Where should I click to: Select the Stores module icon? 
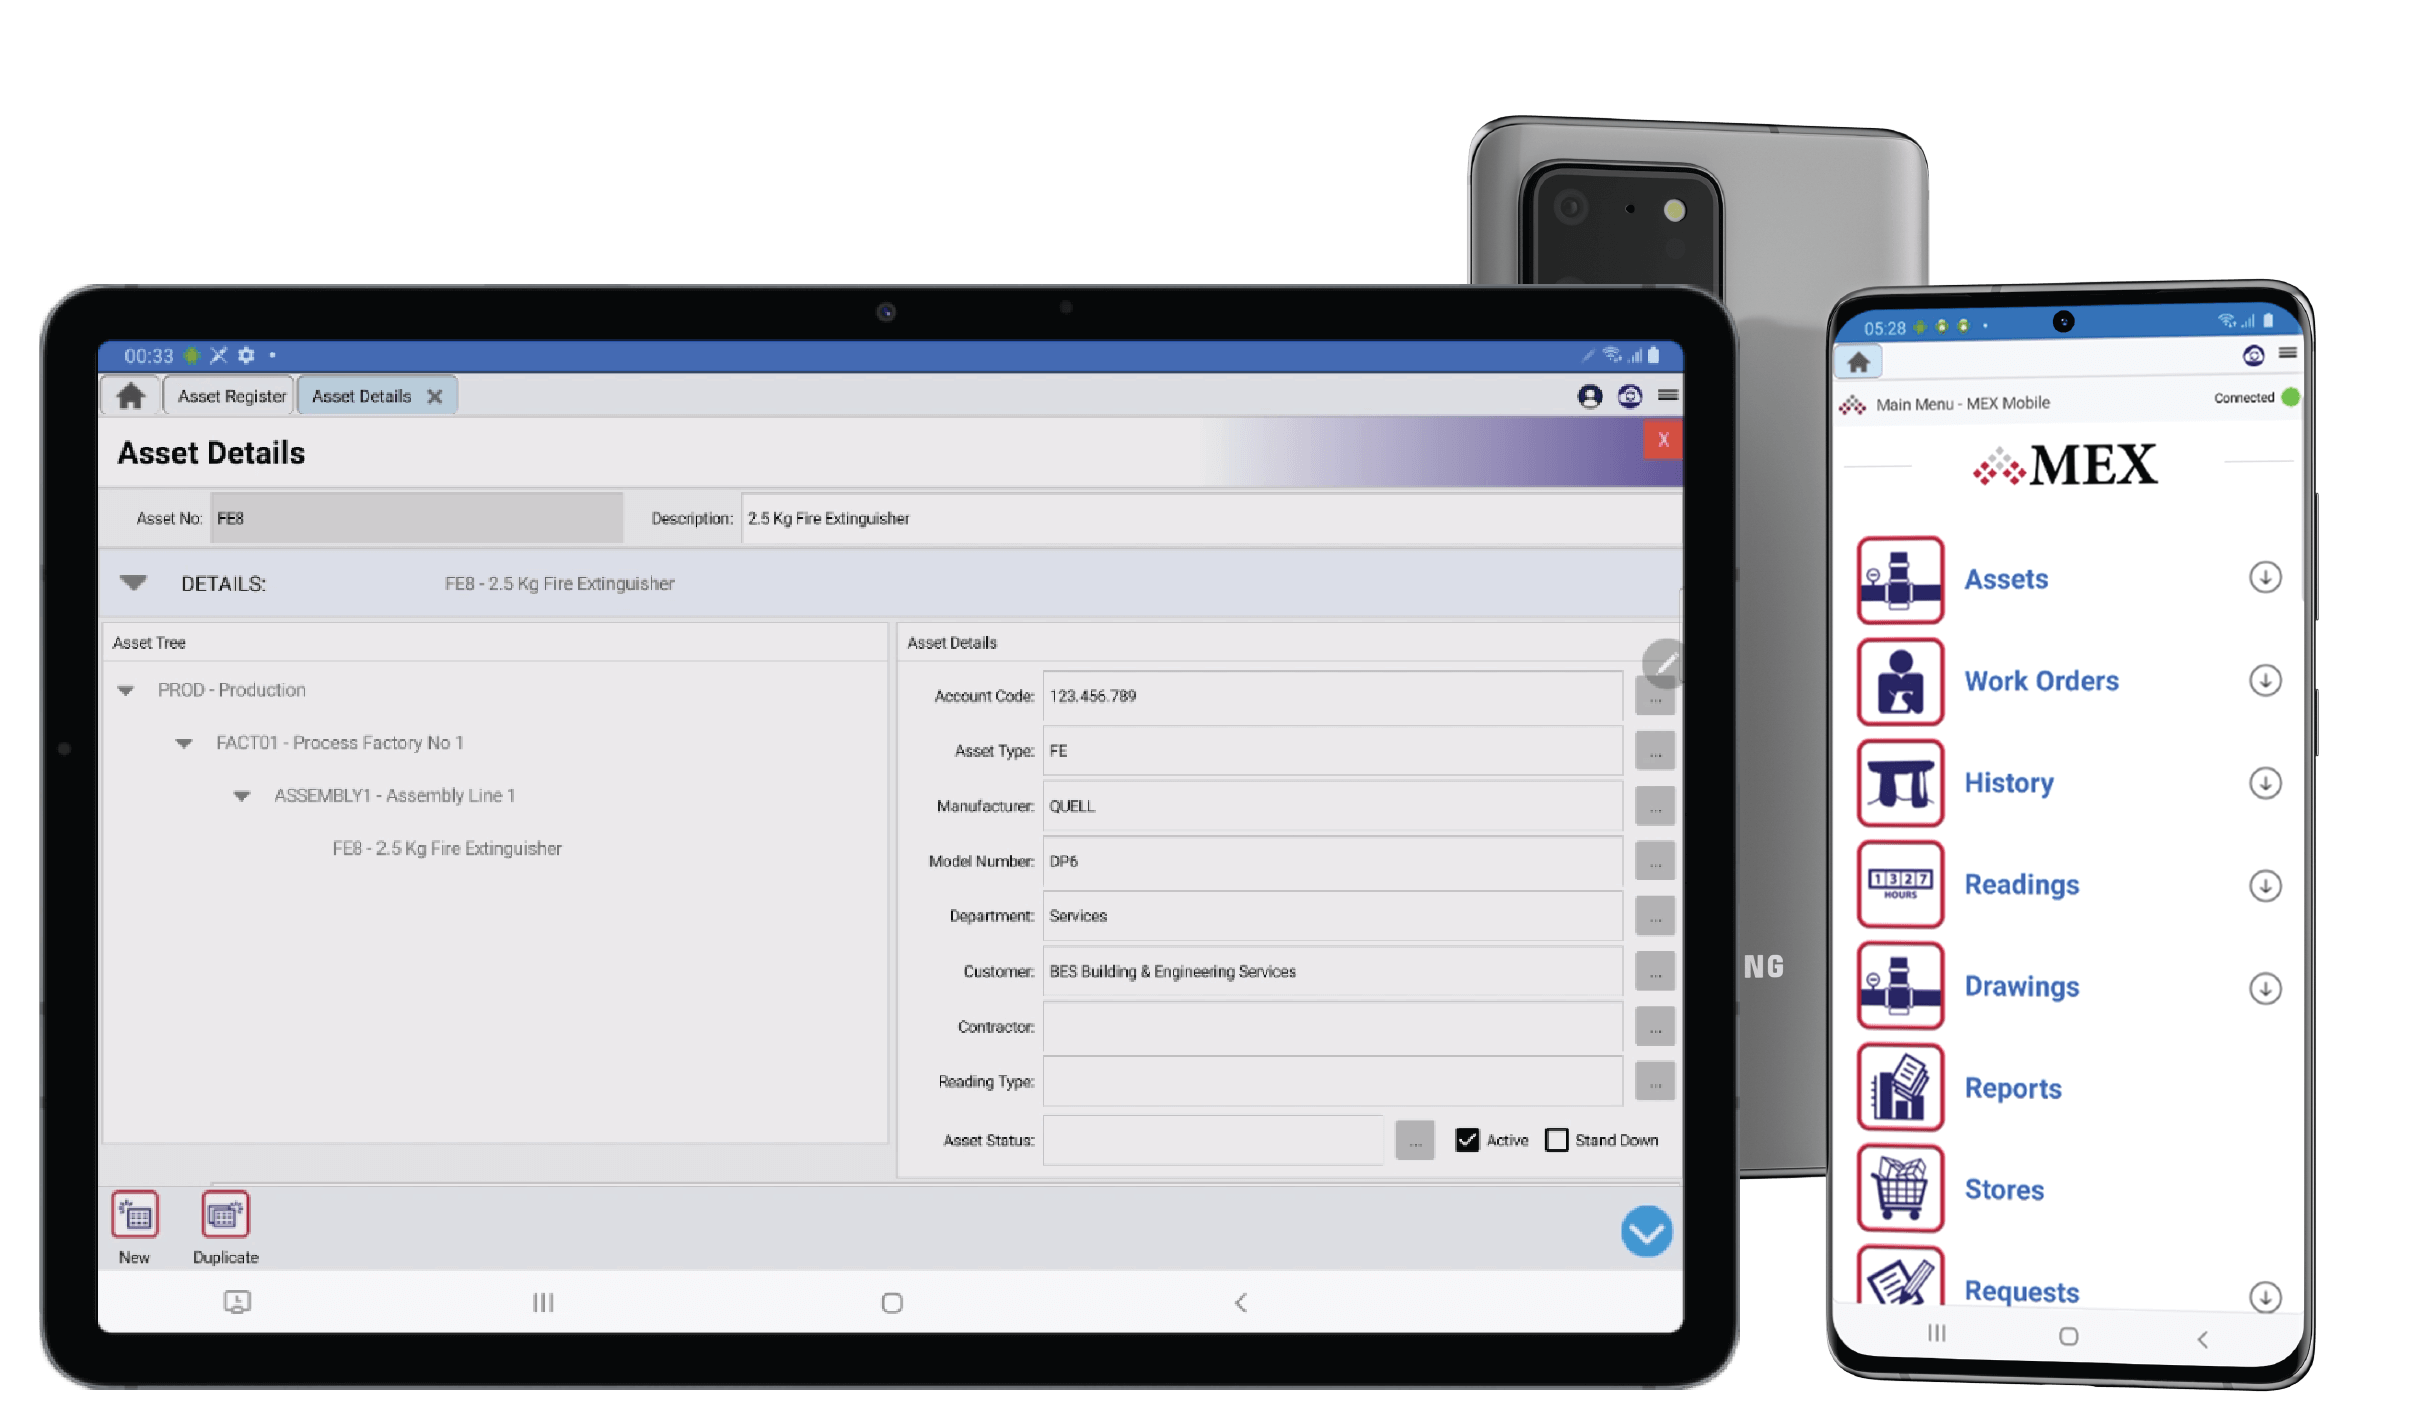1901,1188
